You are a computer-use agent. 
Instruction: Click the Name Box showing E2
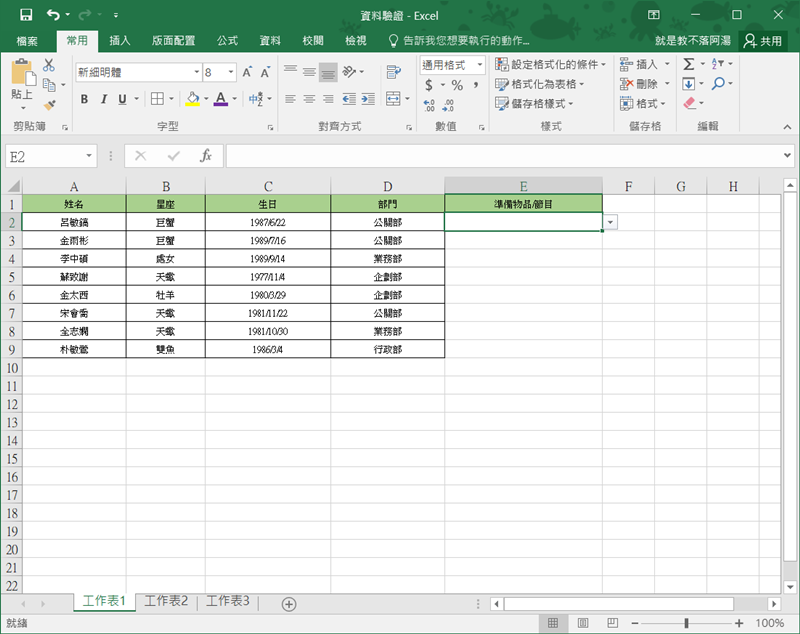pyautogui.click(x=45, y=156)
